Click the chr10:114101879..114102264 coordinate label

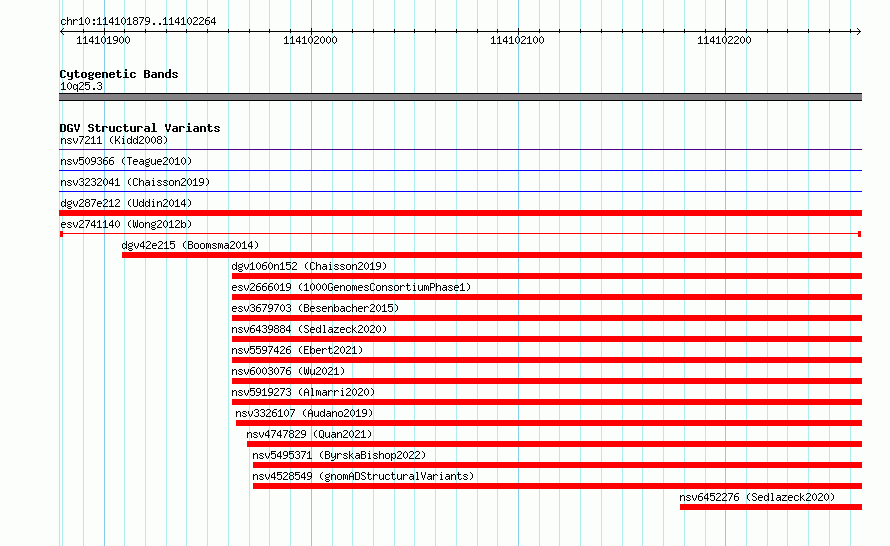tap(138, 21)
